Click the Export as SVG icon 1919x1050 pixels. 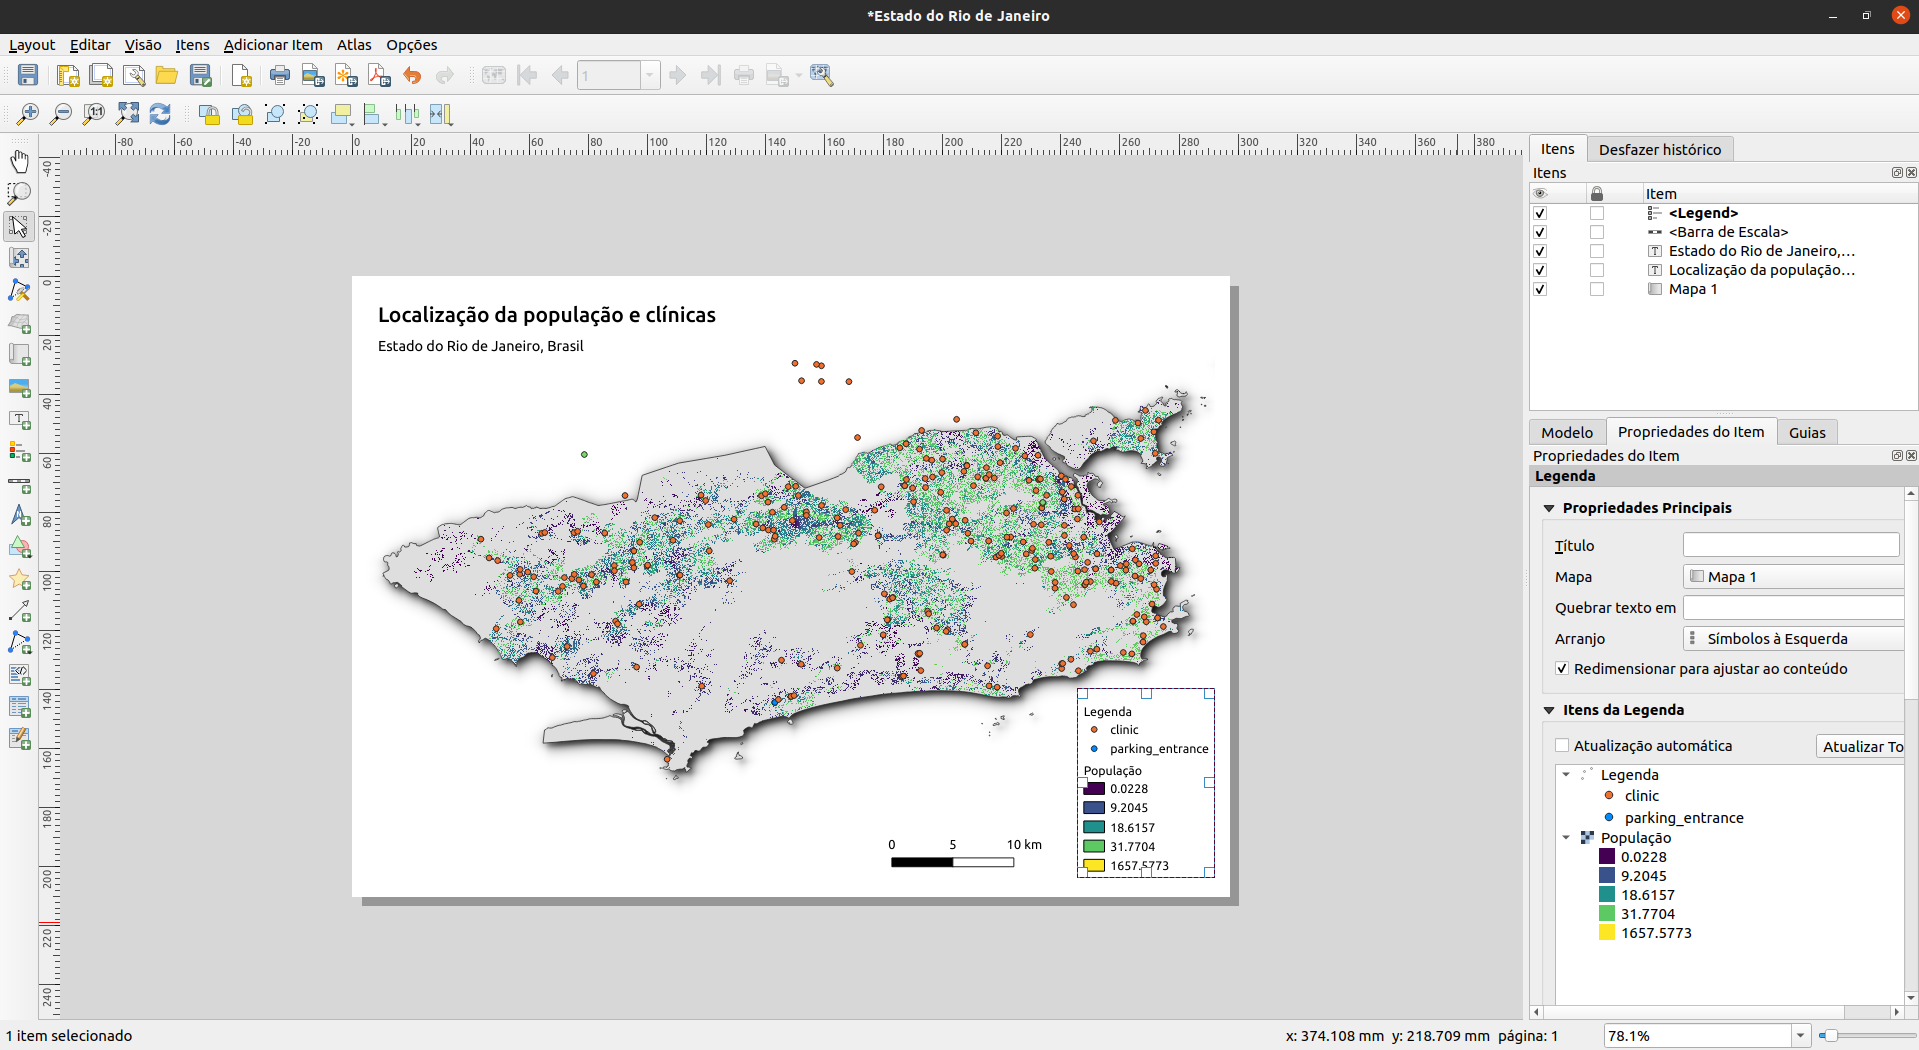point(346,75)
